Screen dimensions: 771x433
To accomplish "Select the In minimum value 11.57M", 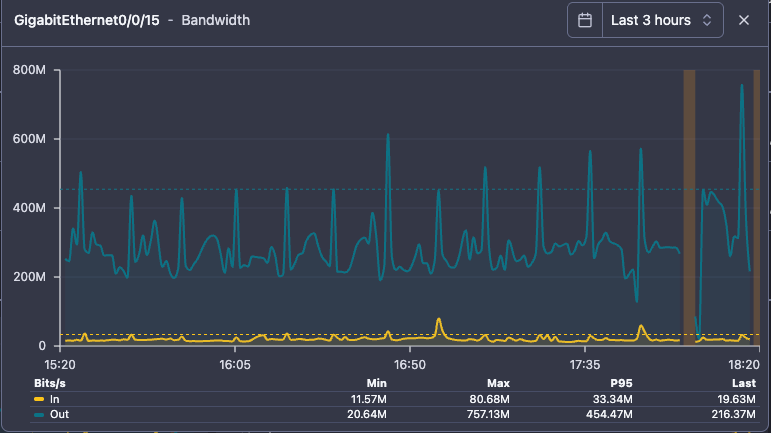I will click(368, 399).
